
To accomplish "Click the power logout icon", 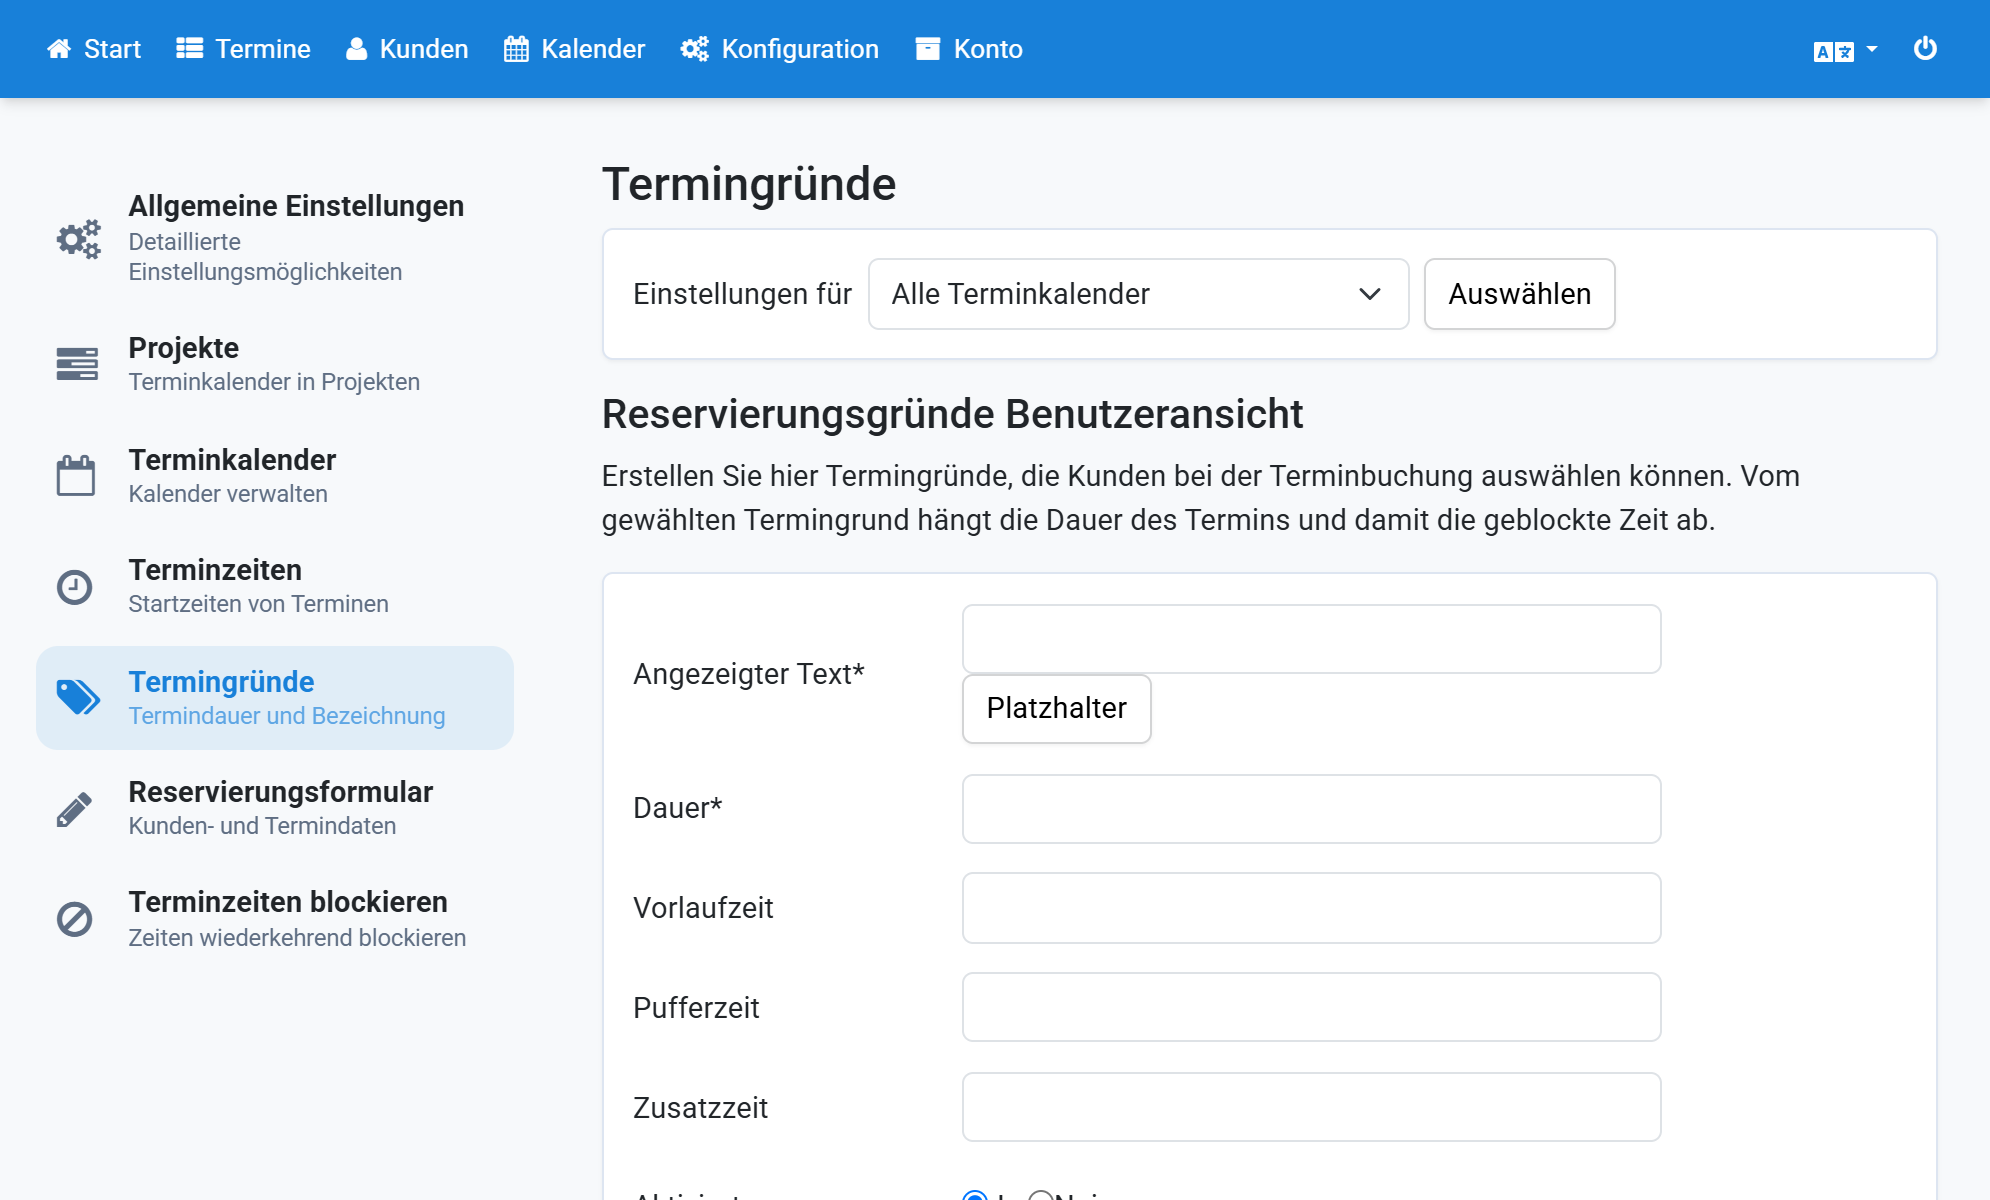I will (x=1925, y=48).
